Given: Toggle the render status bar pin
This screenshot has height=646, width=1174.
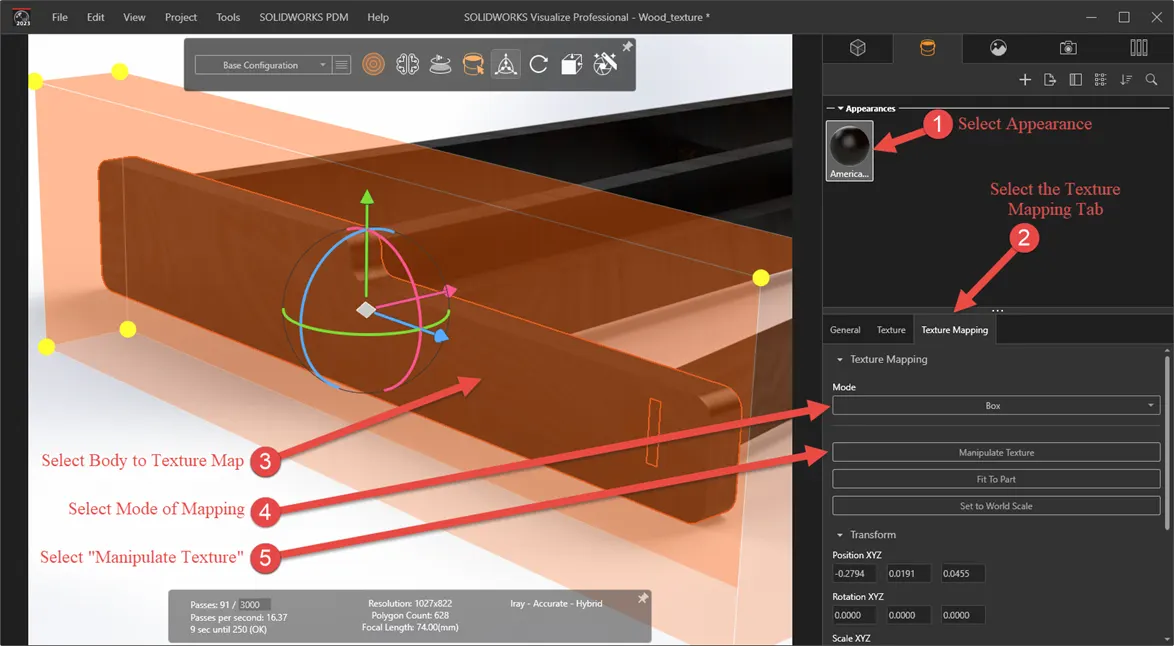Looking at the screenshot, I should click(642, 599).
